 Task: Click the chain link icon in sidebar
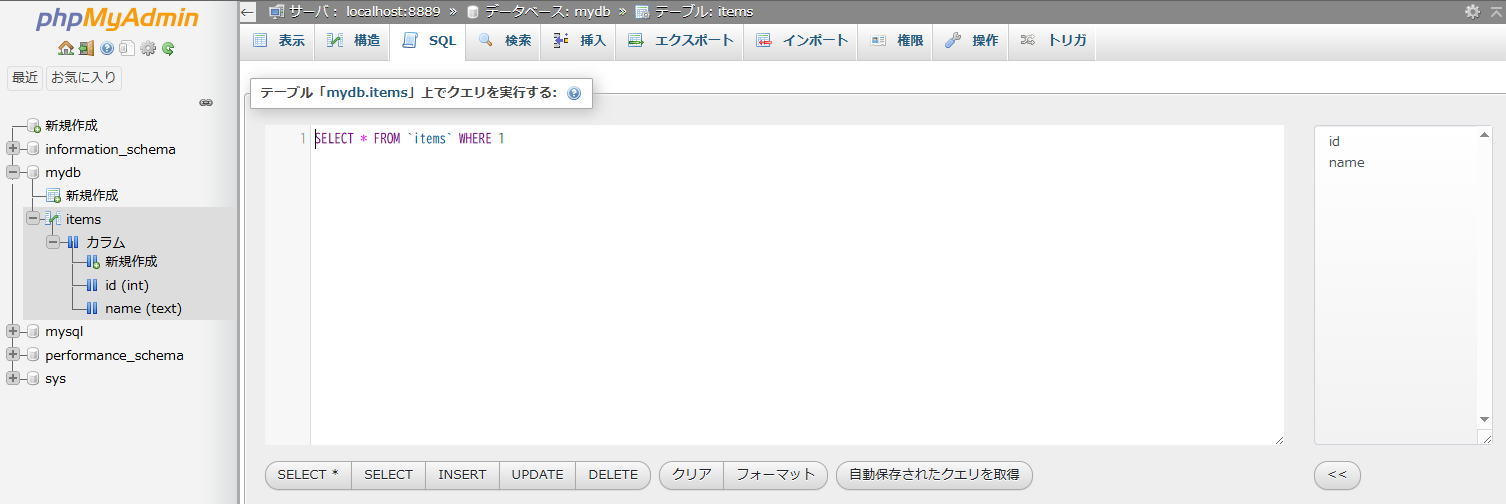206,102
